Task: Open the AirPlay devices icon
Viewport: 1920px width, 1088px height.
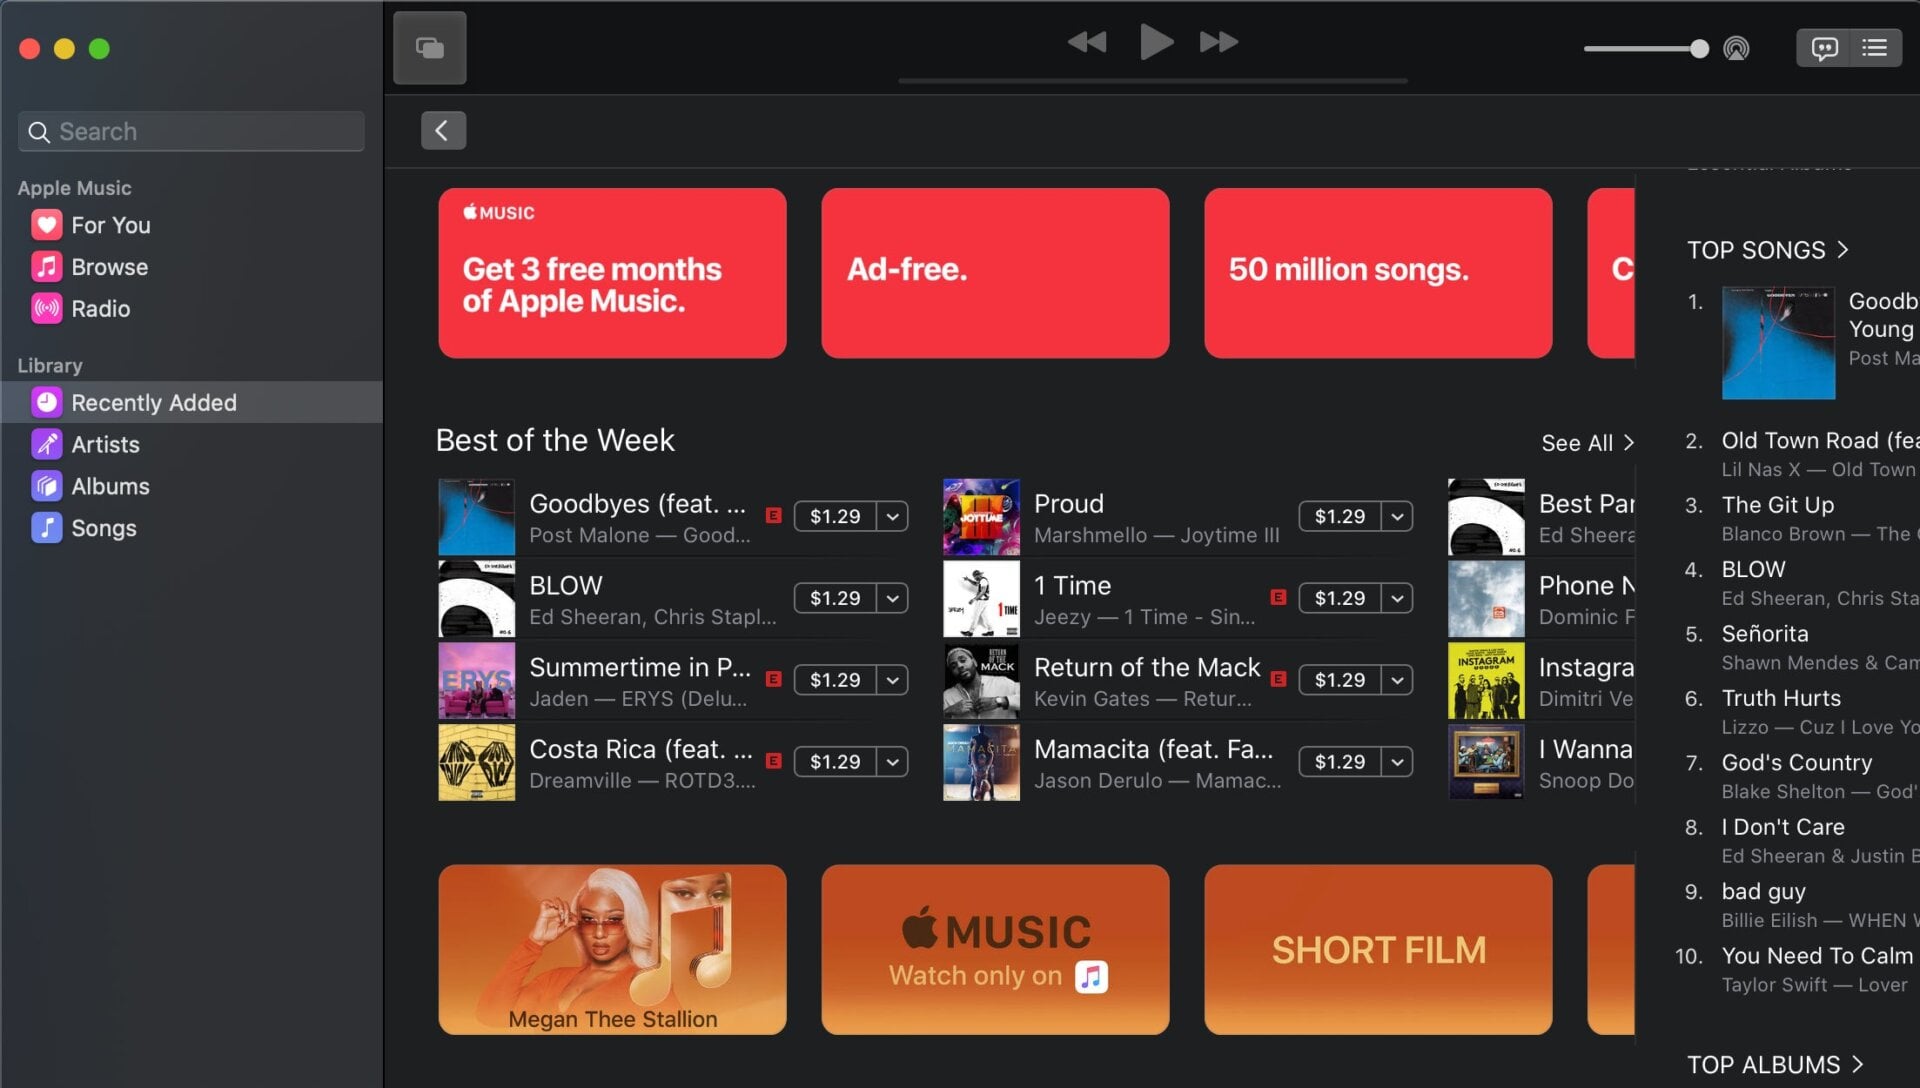Action: (x=1737, y=47)
